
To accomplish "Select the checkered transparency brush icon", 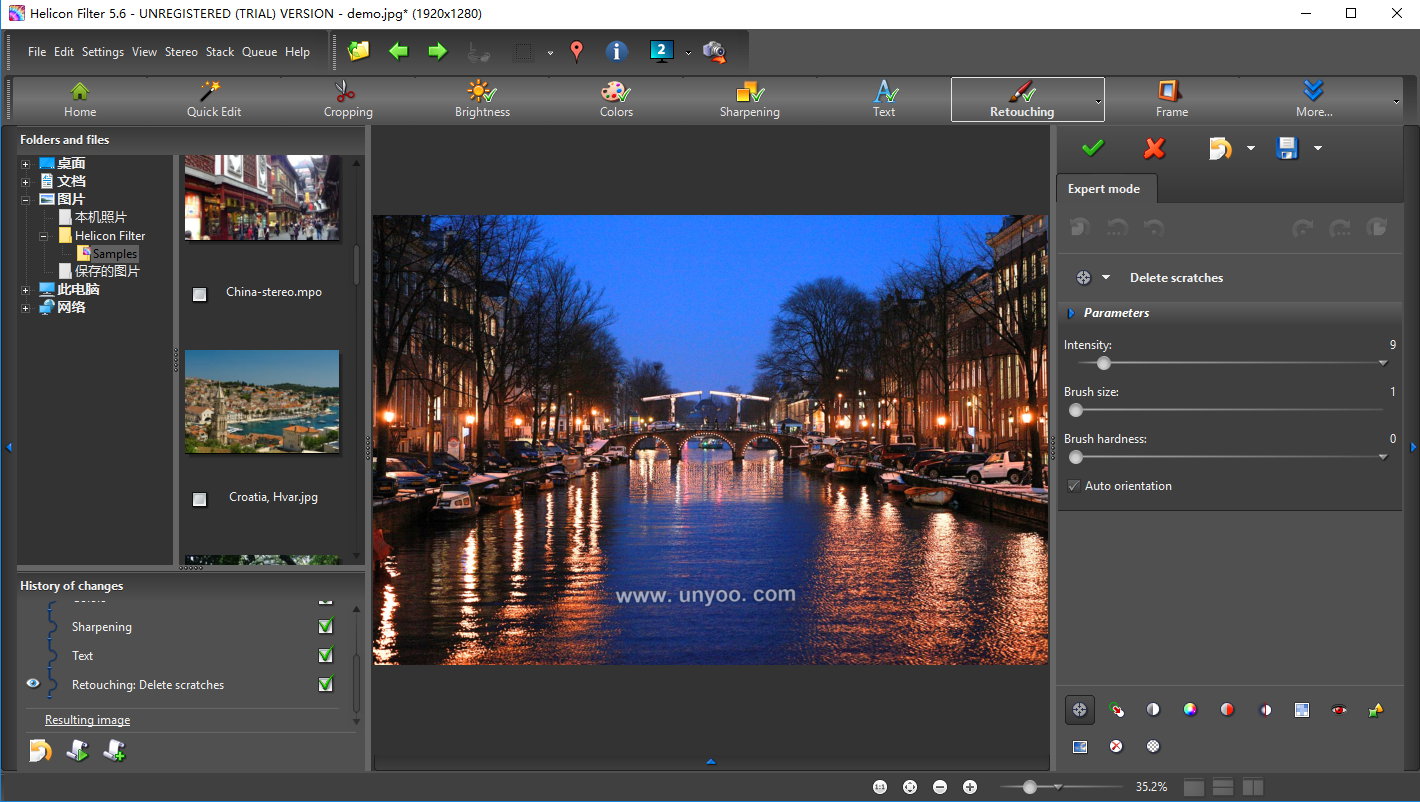I will point(1153,746).
